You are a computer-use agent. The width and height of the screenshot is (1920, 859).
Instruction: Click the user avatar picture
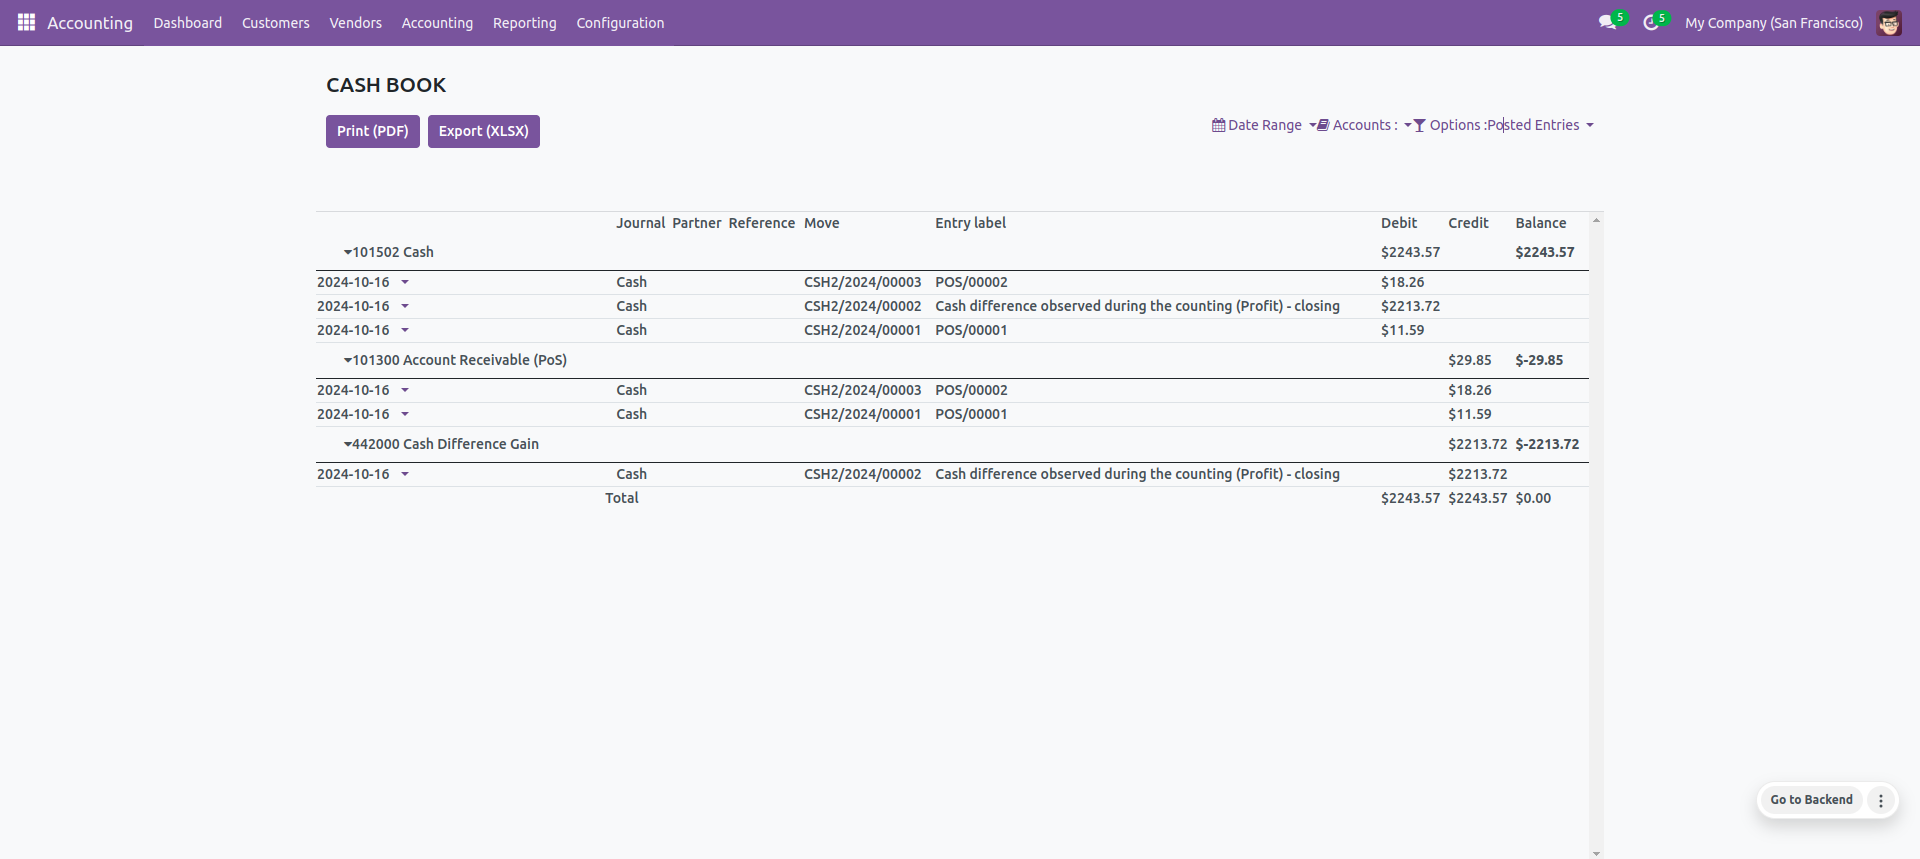coord(1888,23)
